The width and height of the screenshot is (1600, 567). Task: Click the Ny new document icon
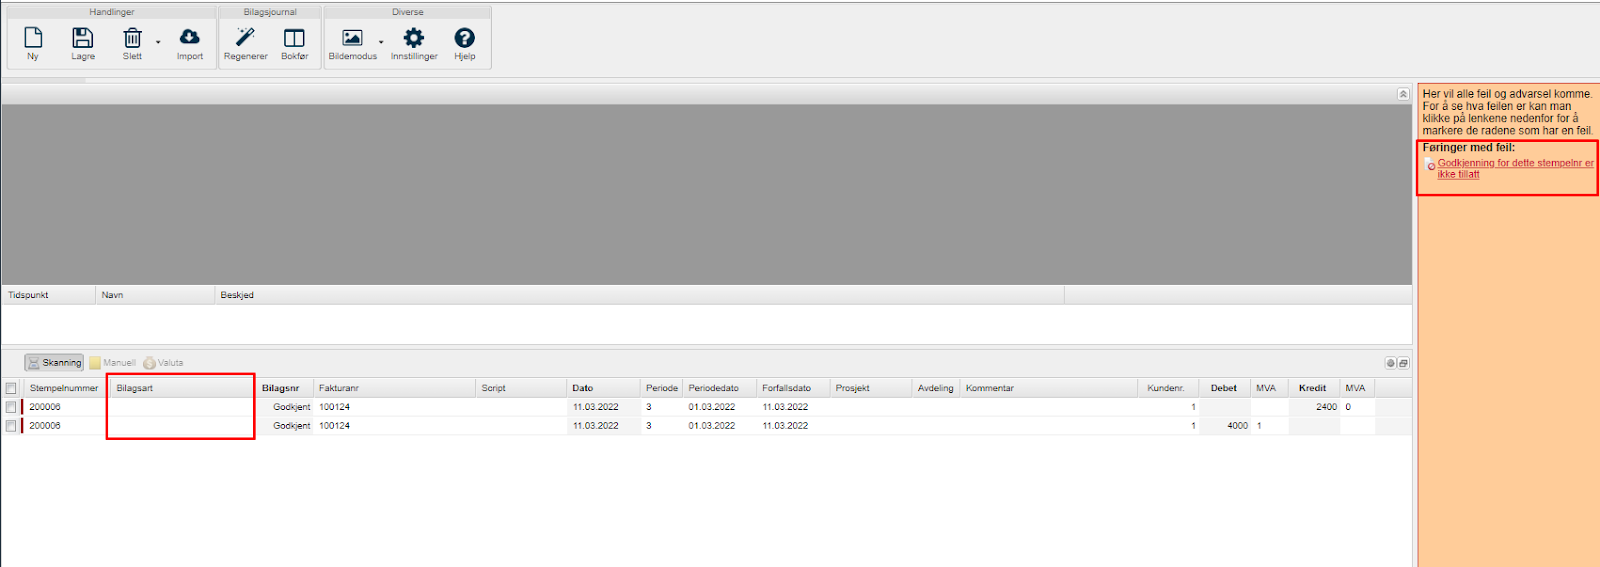[33, 39]
